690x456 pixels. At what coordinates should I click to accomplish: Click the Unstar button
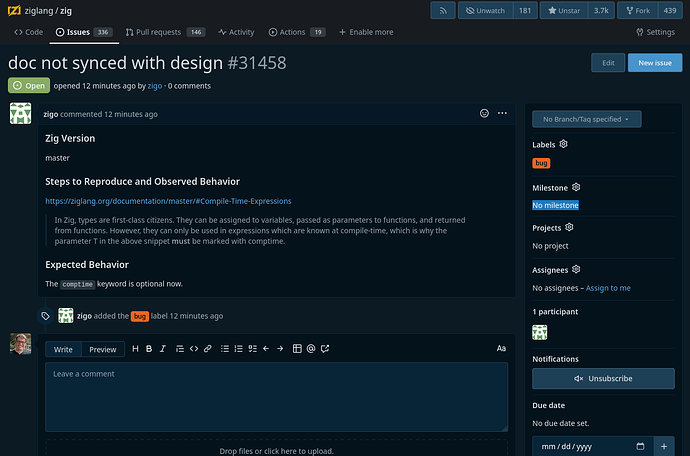tap(564, 11)
